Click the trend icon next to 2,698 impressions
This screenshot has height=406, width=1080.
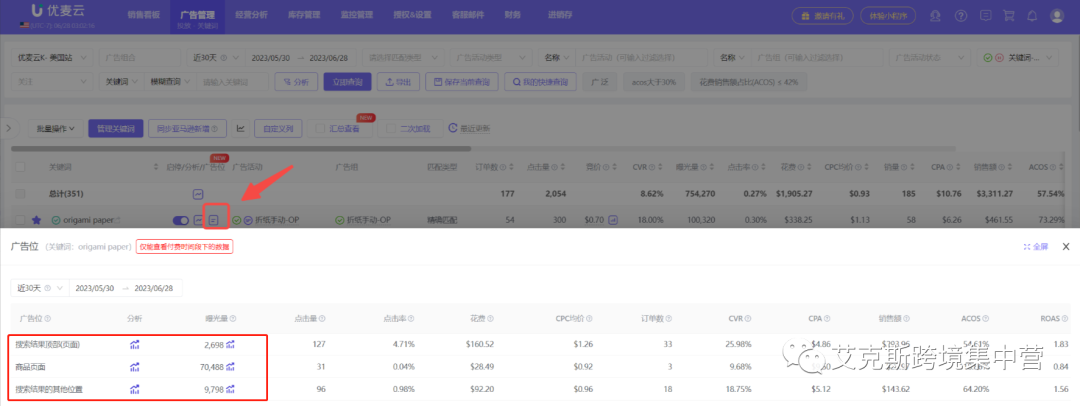[x=231, y=344]
